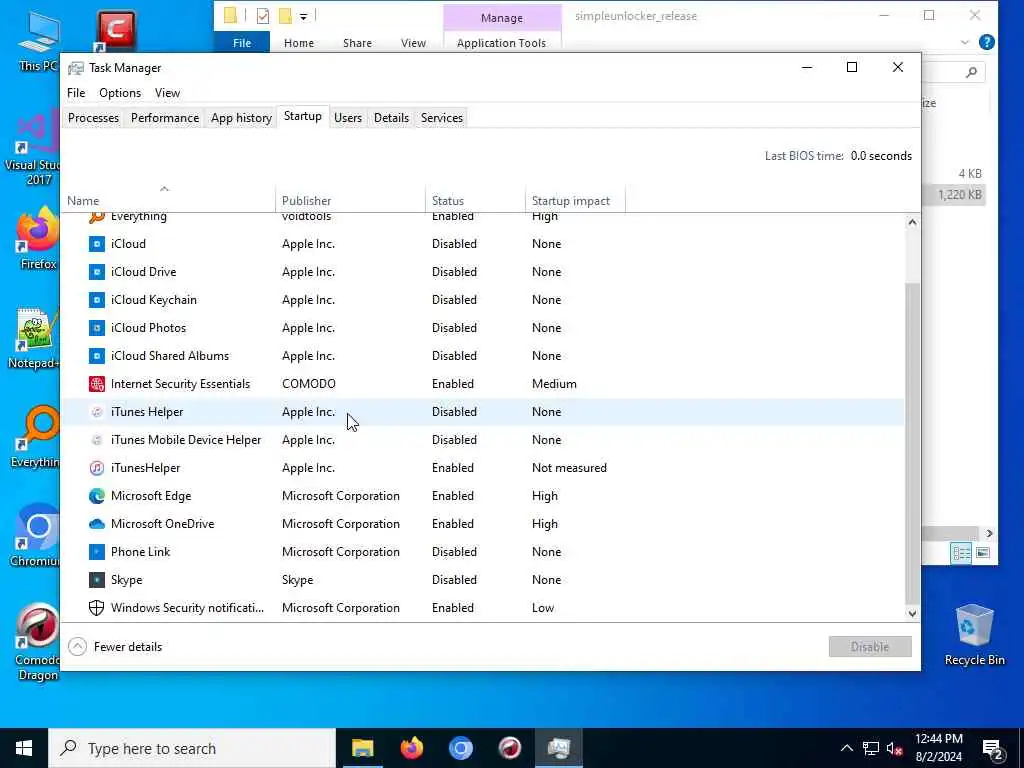Expand the Explorer ribbon chevron

point(965,42)
